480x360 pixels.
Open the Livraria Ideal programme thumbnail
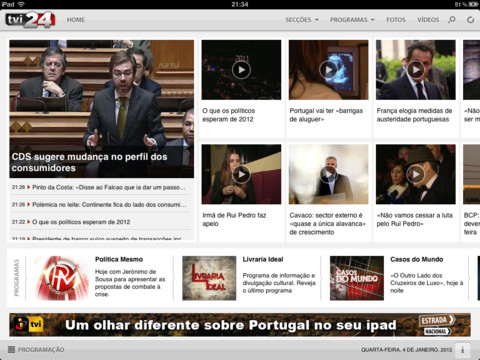click(209, 278)
